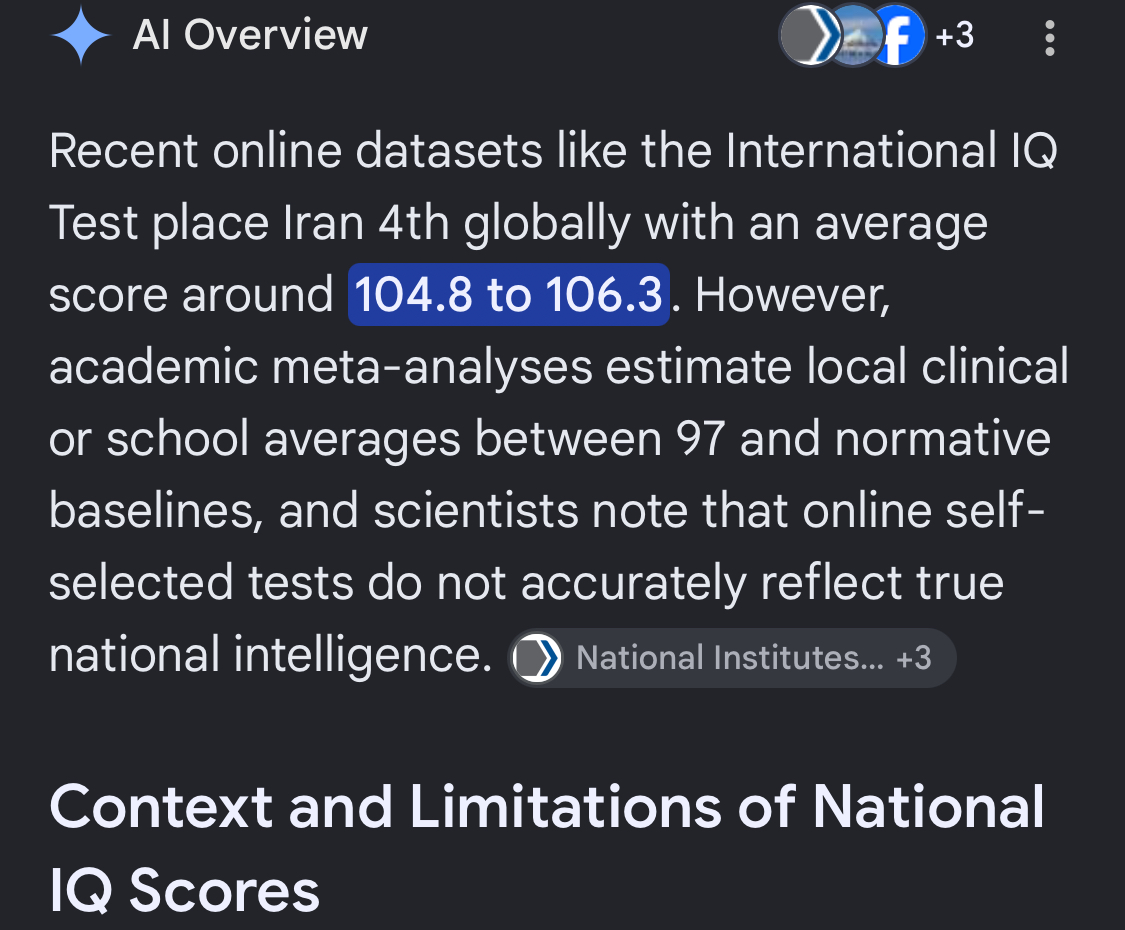Click the blue AI Overview sparkle icon

click(x=80, y=35)
